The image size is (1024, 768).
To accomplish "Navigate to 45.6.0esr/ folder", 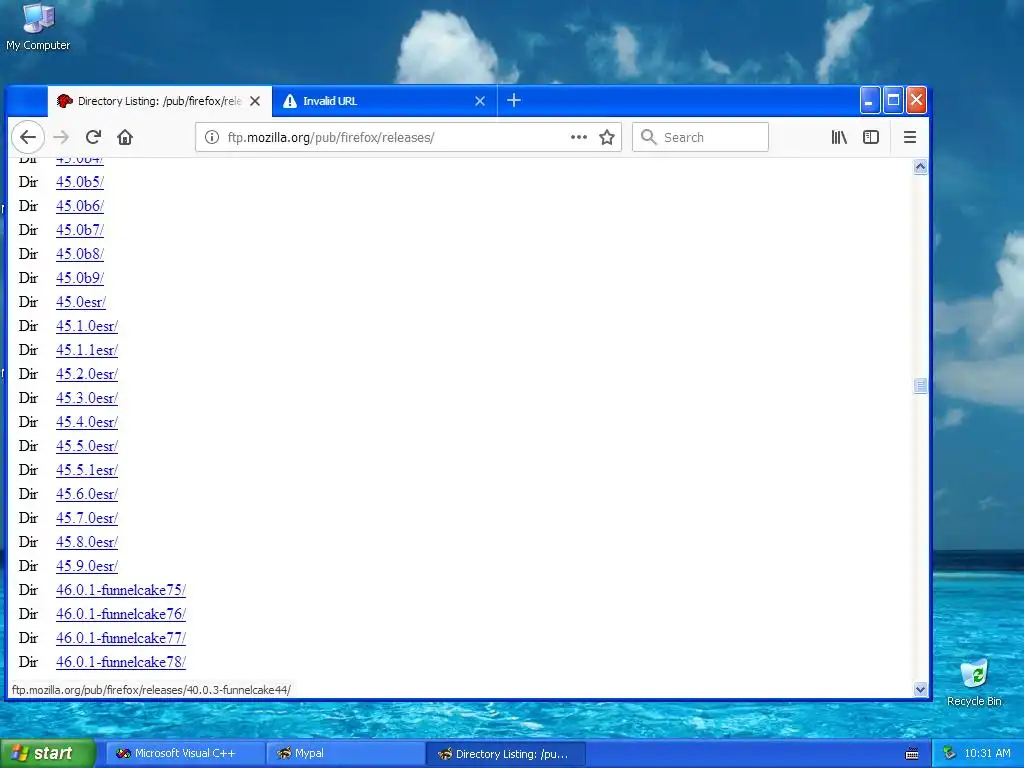I will tap(87, 494).
